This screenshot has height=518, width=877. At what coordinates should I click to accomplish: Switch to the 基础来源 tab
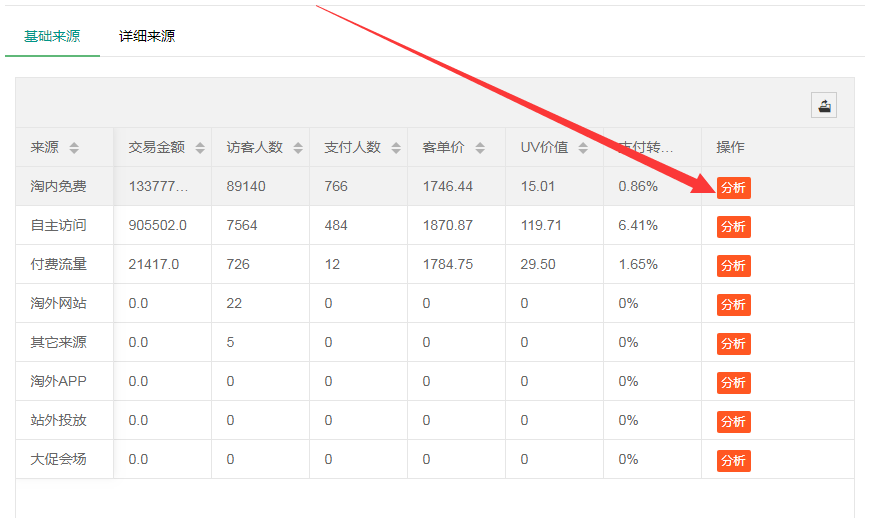(52, 36)
